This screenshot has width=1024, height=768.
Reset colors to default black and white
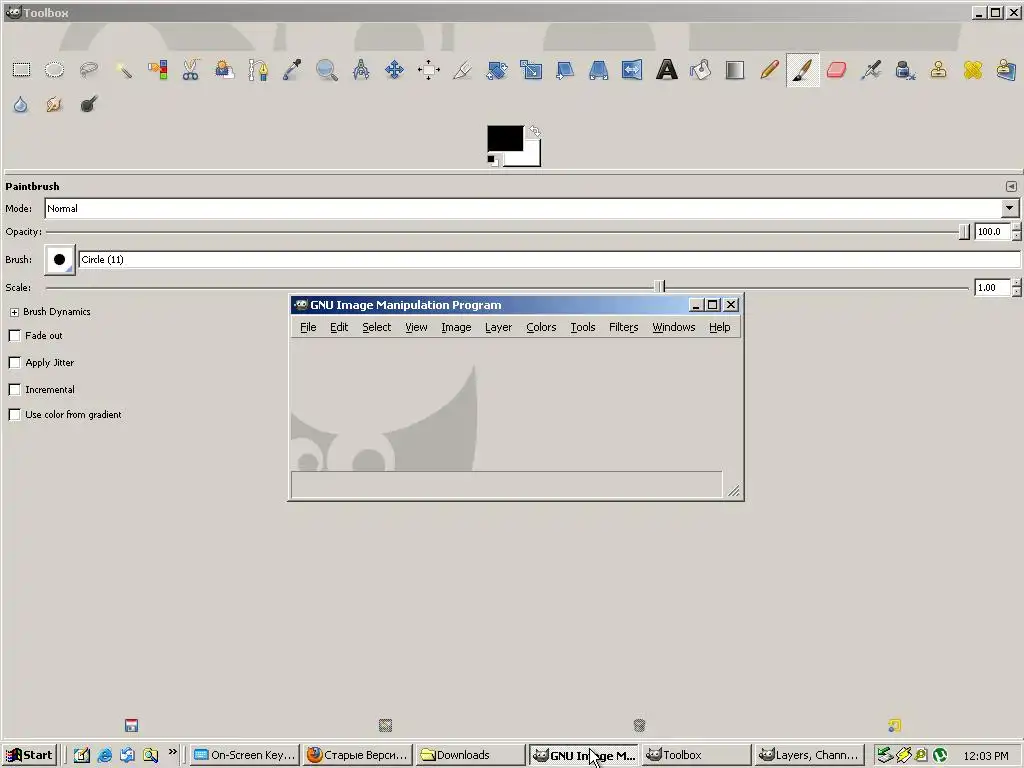coord(492,160)
